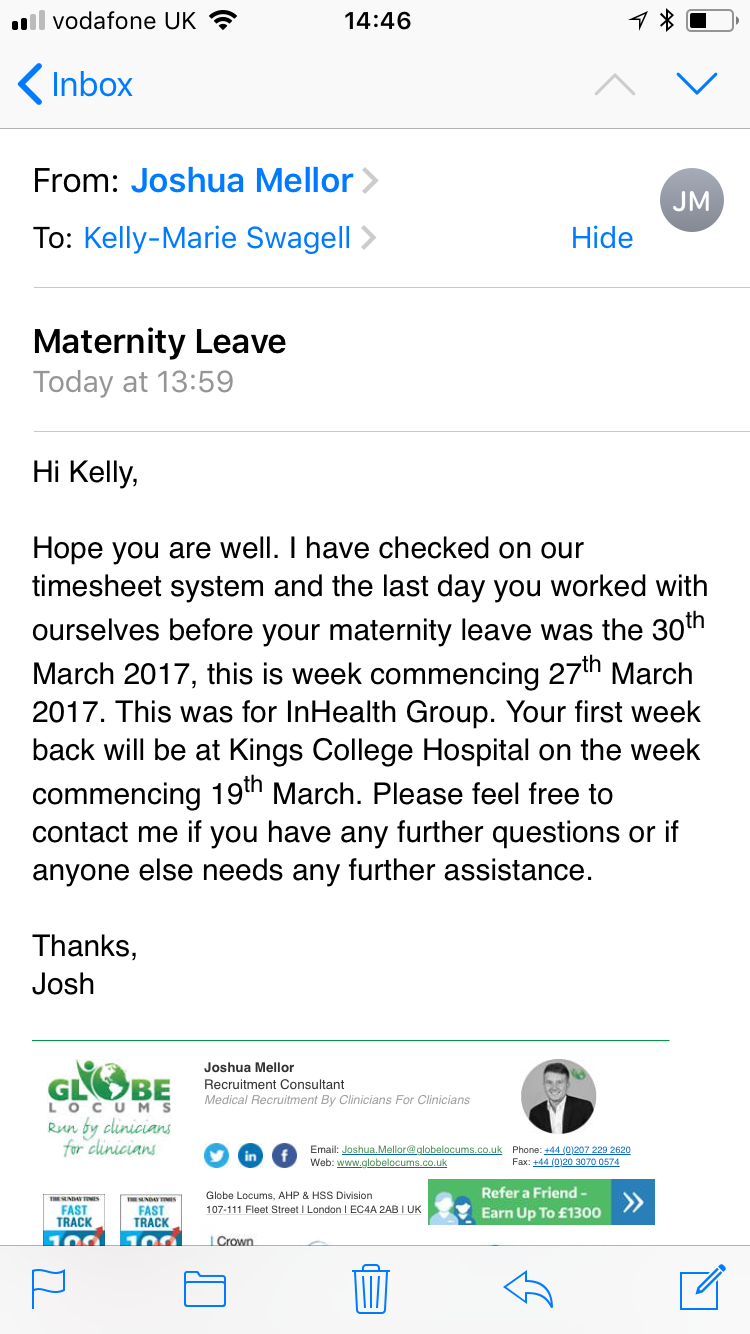This screenshot has height=1334, width=750.
Task: Tap the reply arrow icon
Action: tap(529, 1288)
